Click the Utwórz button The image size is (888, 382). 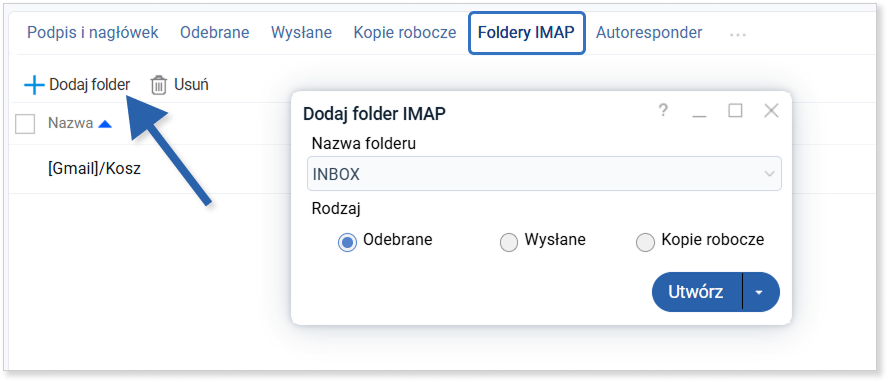(x=697, y=292)
